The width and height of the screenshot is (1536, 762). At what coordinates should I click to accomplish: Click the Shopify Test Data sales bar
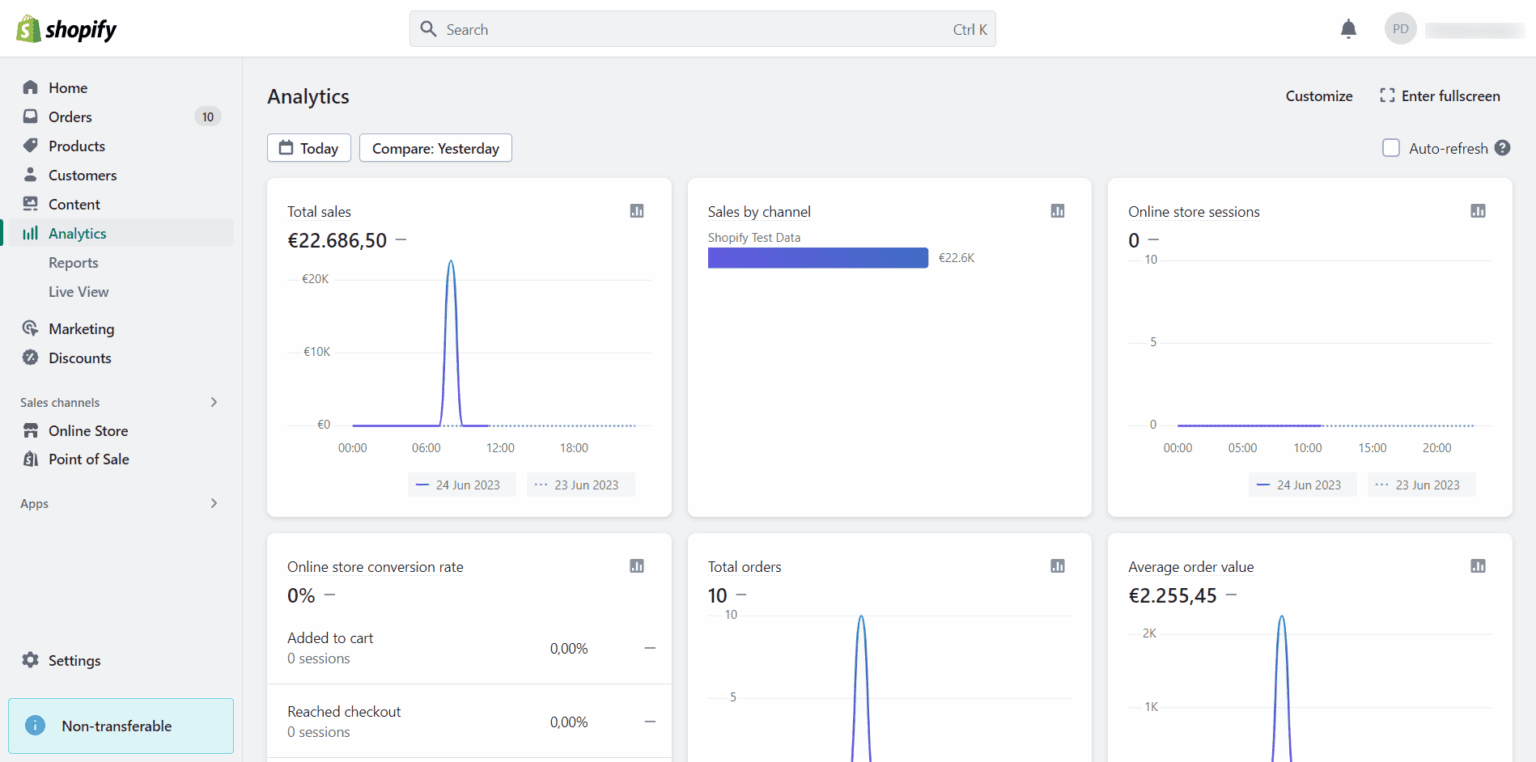pos(818,258)
